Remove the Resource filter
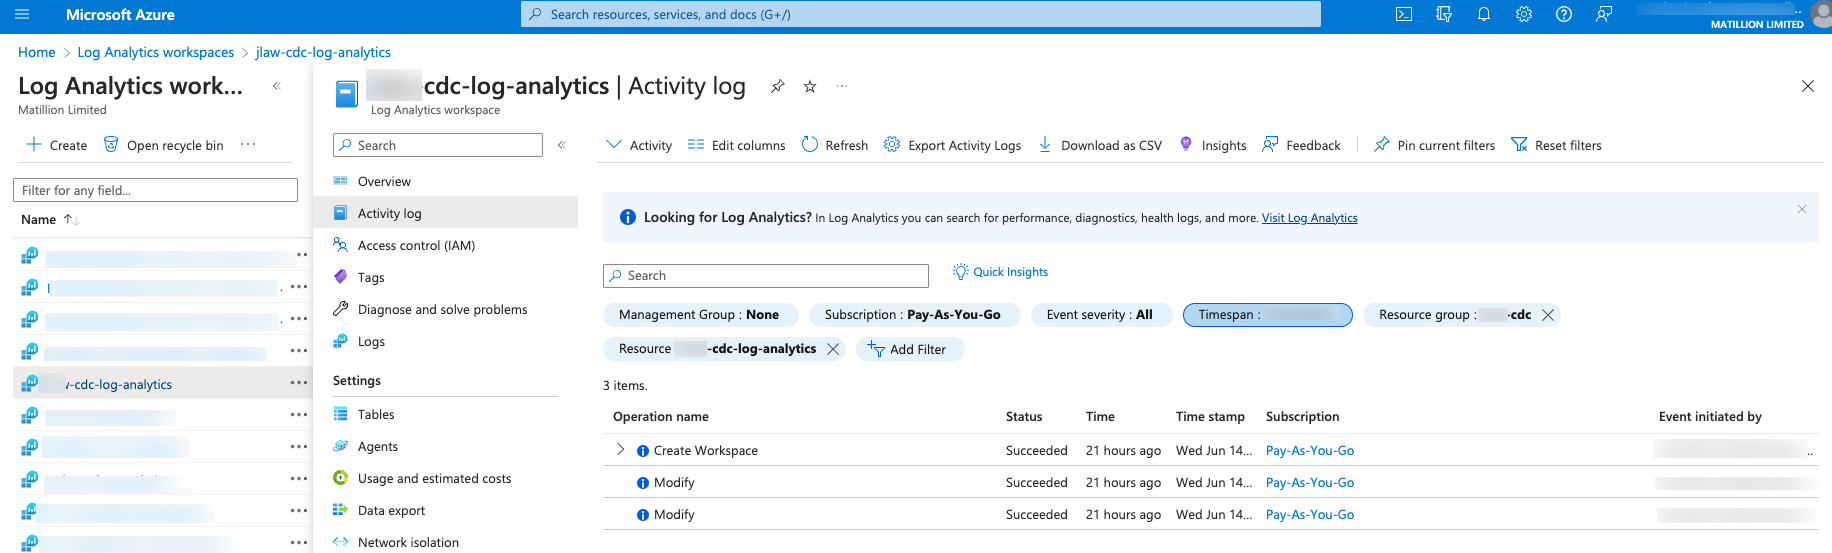Screen dimensions: 1832x553 pyautogui.click(x=833, y=349)
